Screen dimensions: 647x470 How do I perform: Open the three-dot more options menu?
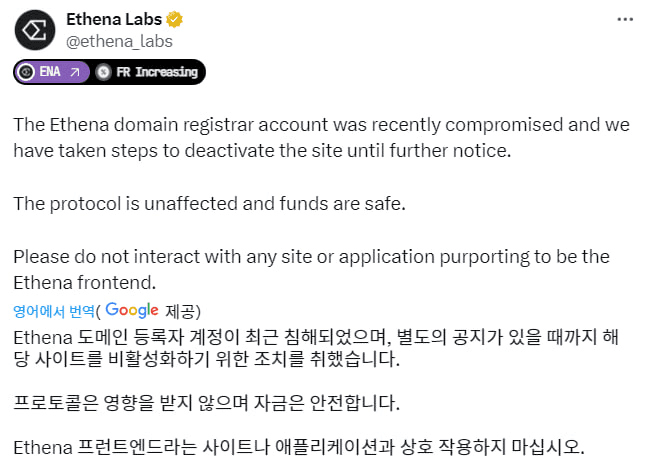tap(625, 19)
